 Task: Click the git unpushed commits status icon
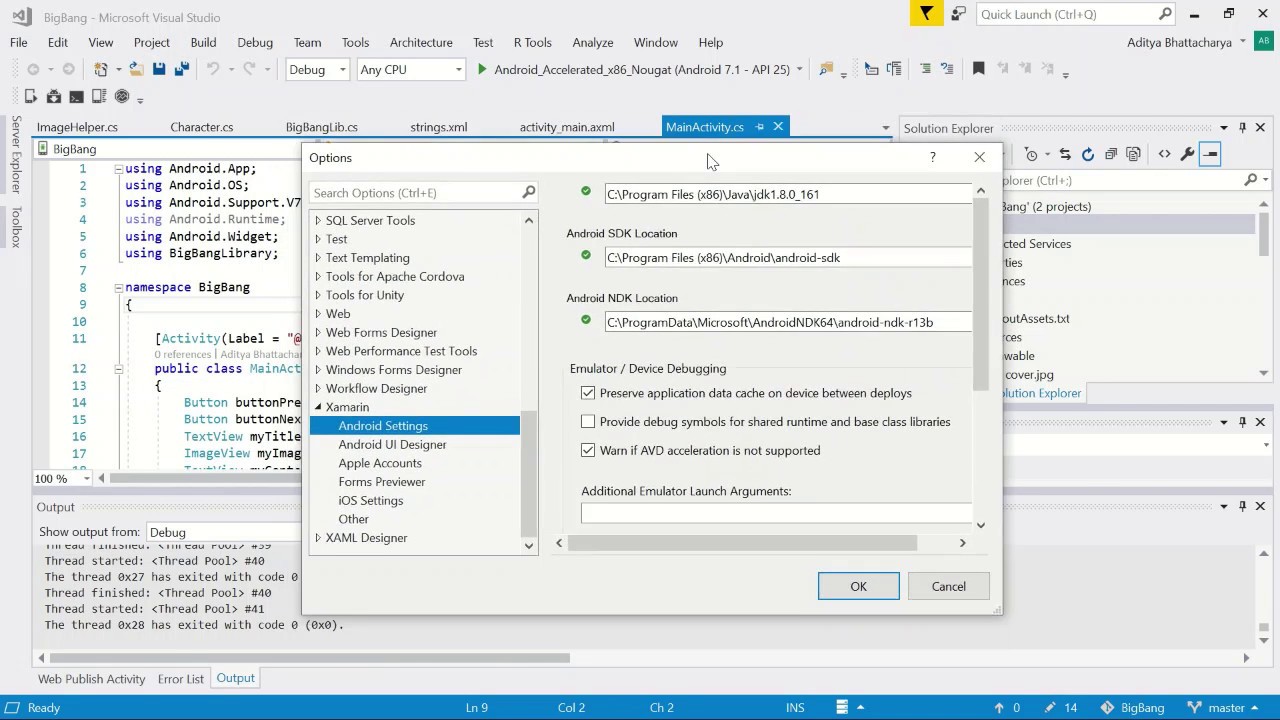click(x=1007, y=707)
